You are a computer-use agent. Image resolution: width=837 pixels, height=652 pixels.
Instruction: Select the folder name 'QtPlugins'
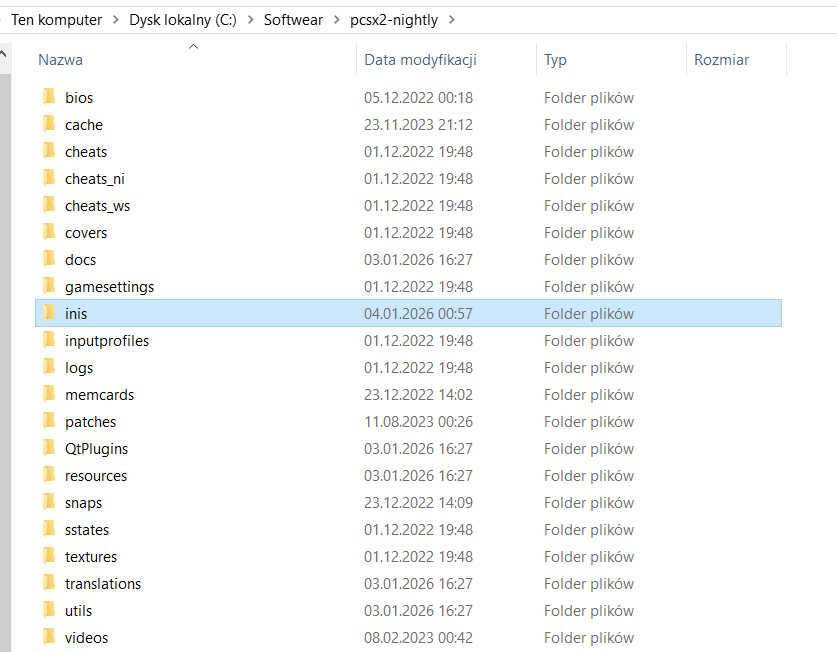click(x=96, y=449)
